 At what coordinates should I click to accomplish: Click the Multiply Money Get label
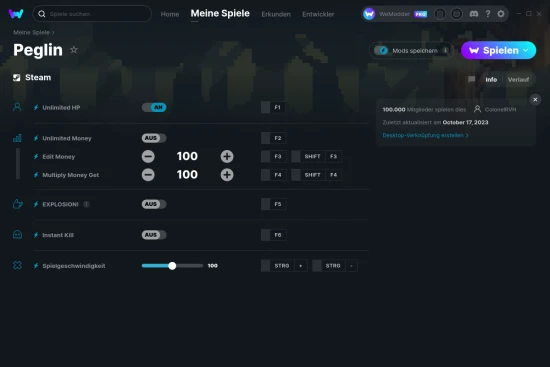click(71, 175)
